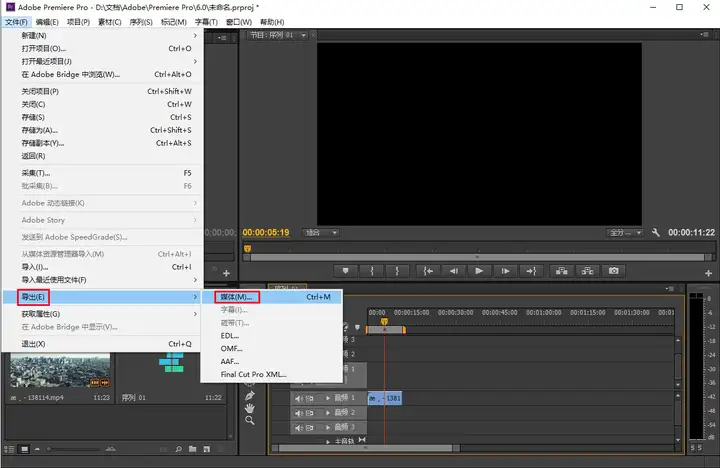Click the Add Marker button in Program monitor

pyautogui.click(x=345, y=271)
